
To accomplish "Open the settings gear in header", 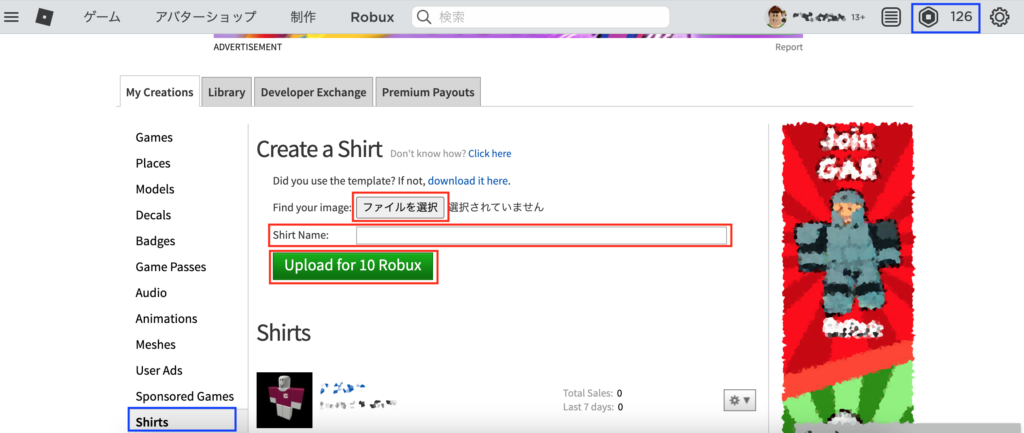I will tap(1000, 17).
